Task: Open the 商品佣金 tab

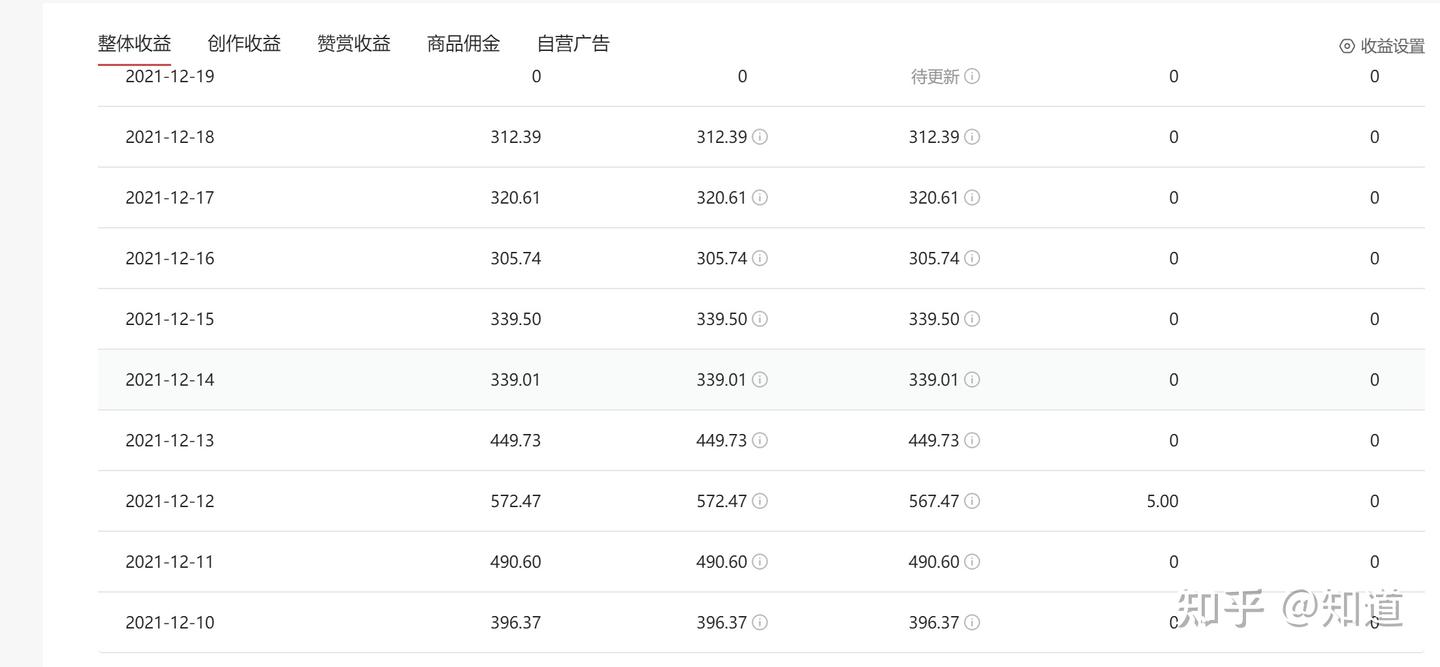Action: tap(463, 43)
